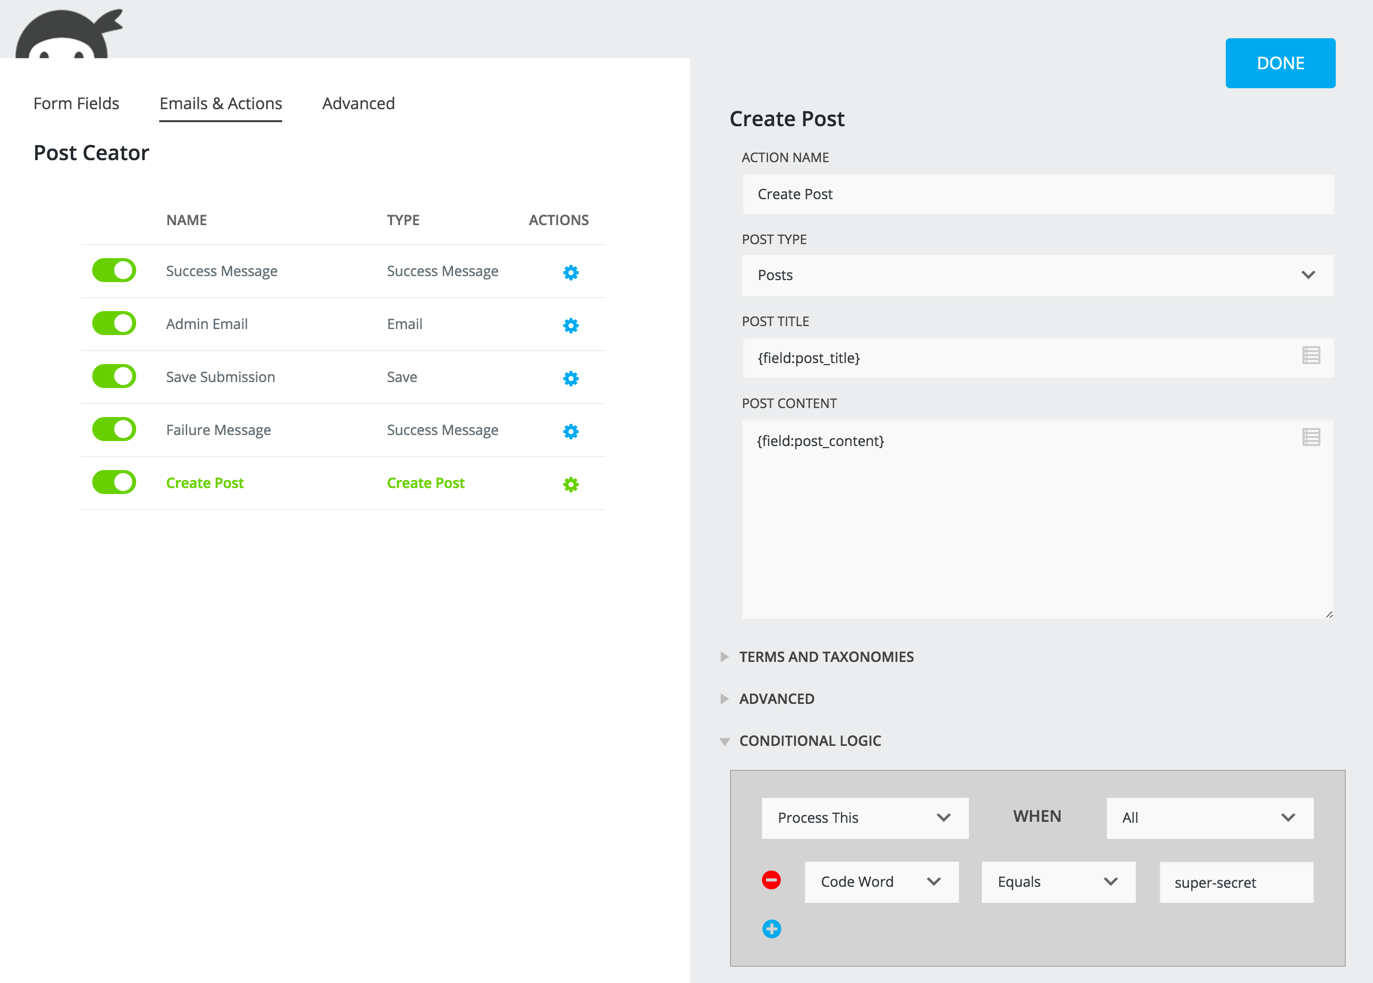Open the Advanced tab
The image size is (1373, 983).
(358, 103)
